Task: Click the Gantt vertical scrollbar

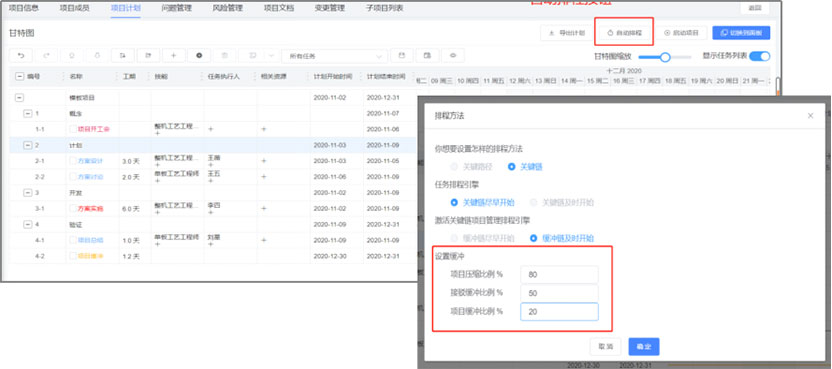Action: pyautogui.click(x=778, y=85)
